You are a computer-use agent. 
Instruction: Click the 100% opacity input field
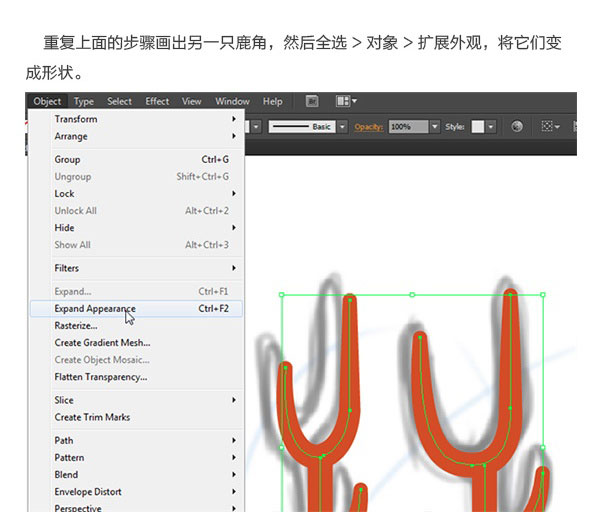pyautogui.click(x=408, y=127)
